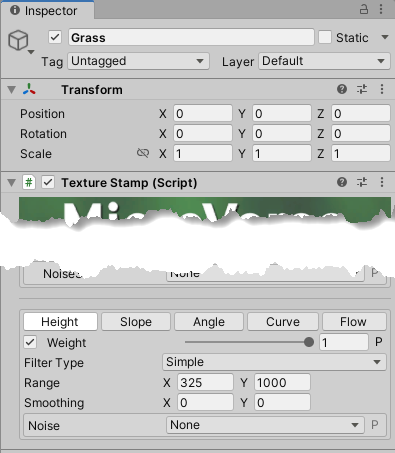
Task: Open Transform component three-dot menu
Action: tap(382, 89)
